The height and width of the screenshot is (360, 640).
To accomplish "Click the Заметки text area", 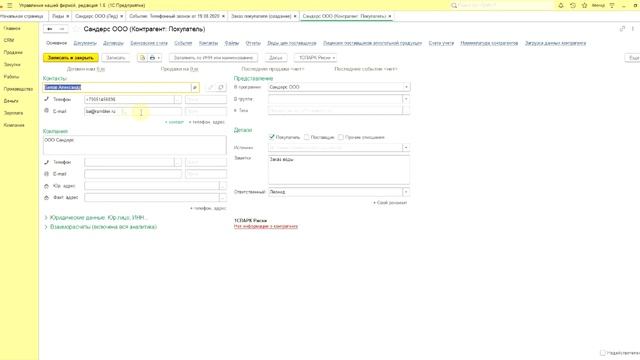I will [339, 170].
